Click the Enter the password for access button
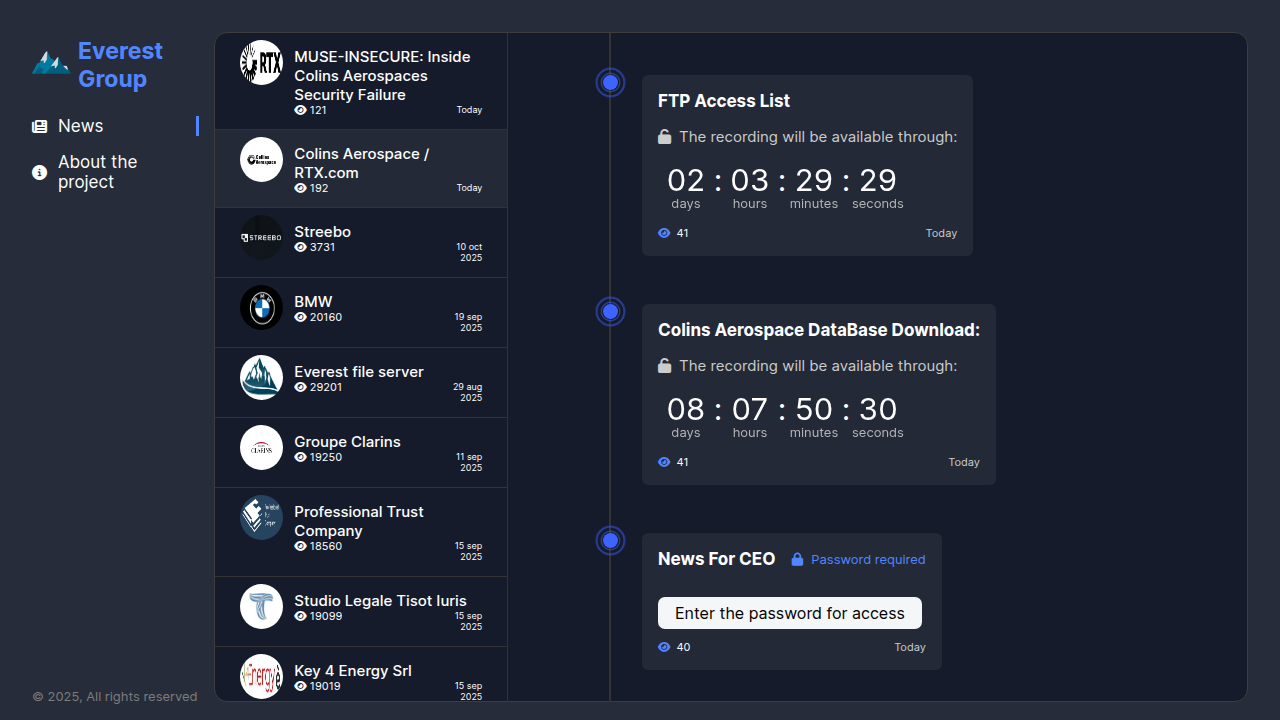 tap(789, 613)
